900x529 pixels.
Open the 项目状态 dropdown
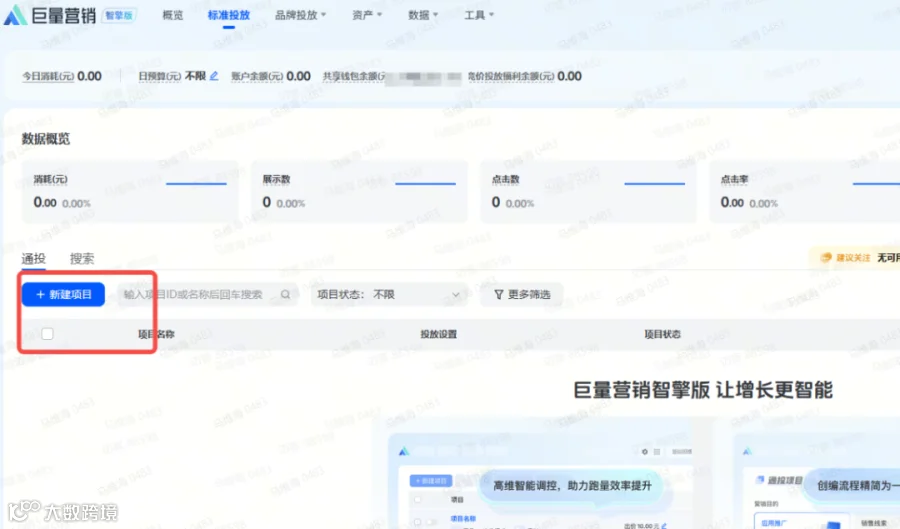[x=389, y=294]
